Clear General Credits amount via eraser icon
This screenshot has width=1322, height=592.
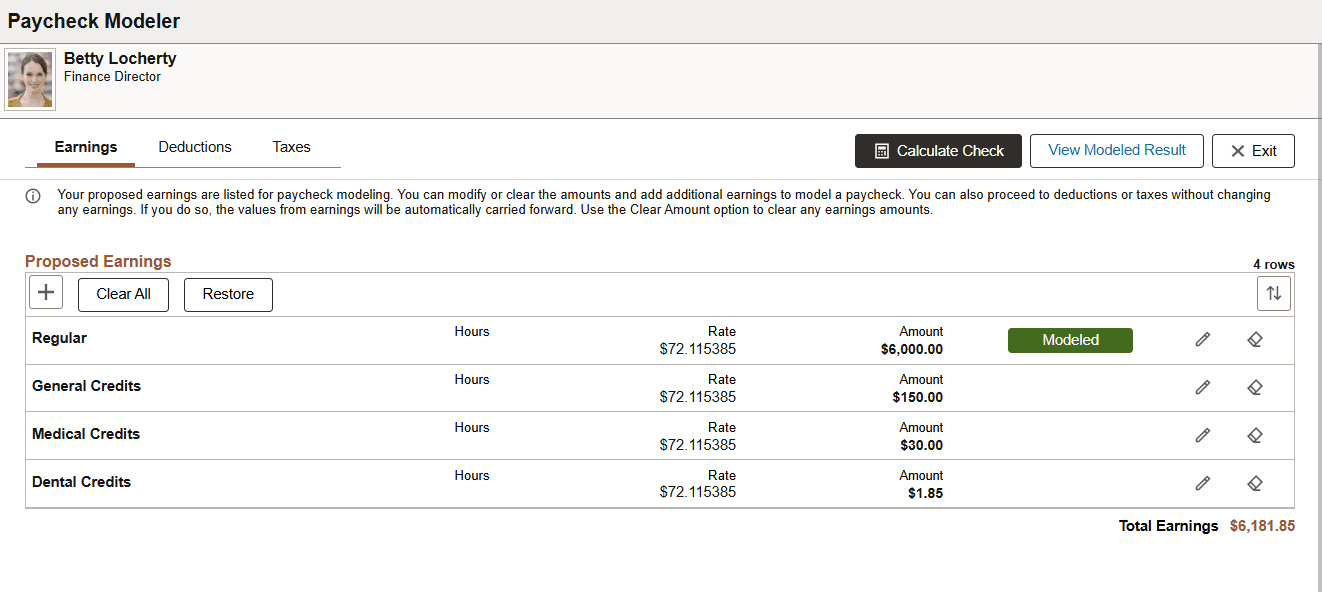point(1255,387)
